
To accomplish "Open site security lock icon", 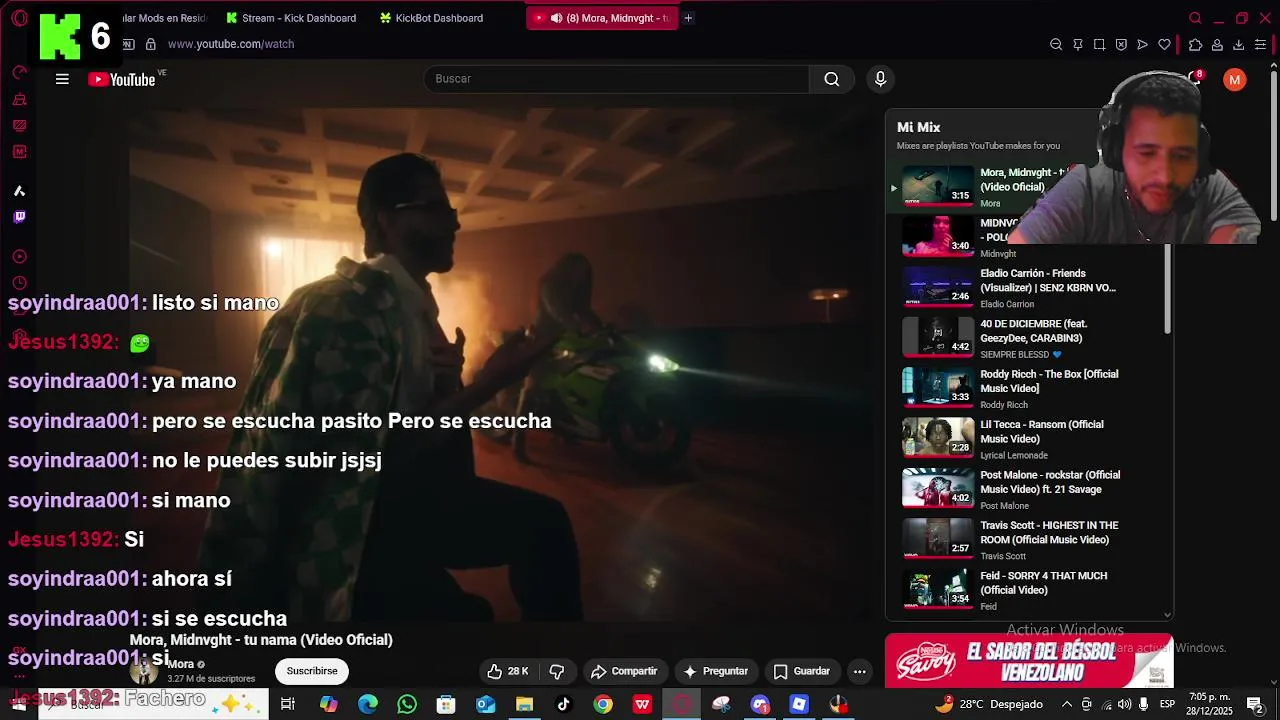I will 151,44.
